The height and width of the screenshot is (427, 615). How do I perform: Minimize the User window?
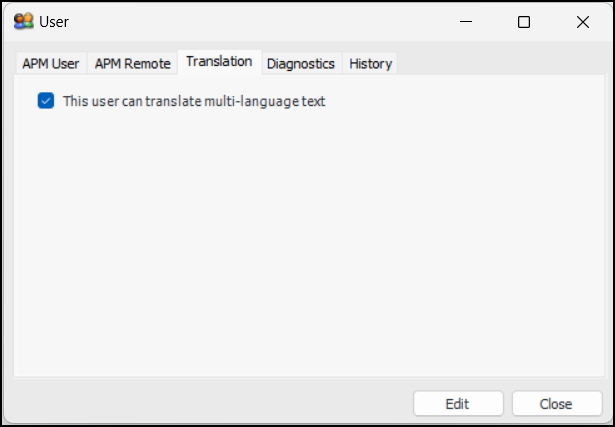pyautogui.click(x=465, y=22)
